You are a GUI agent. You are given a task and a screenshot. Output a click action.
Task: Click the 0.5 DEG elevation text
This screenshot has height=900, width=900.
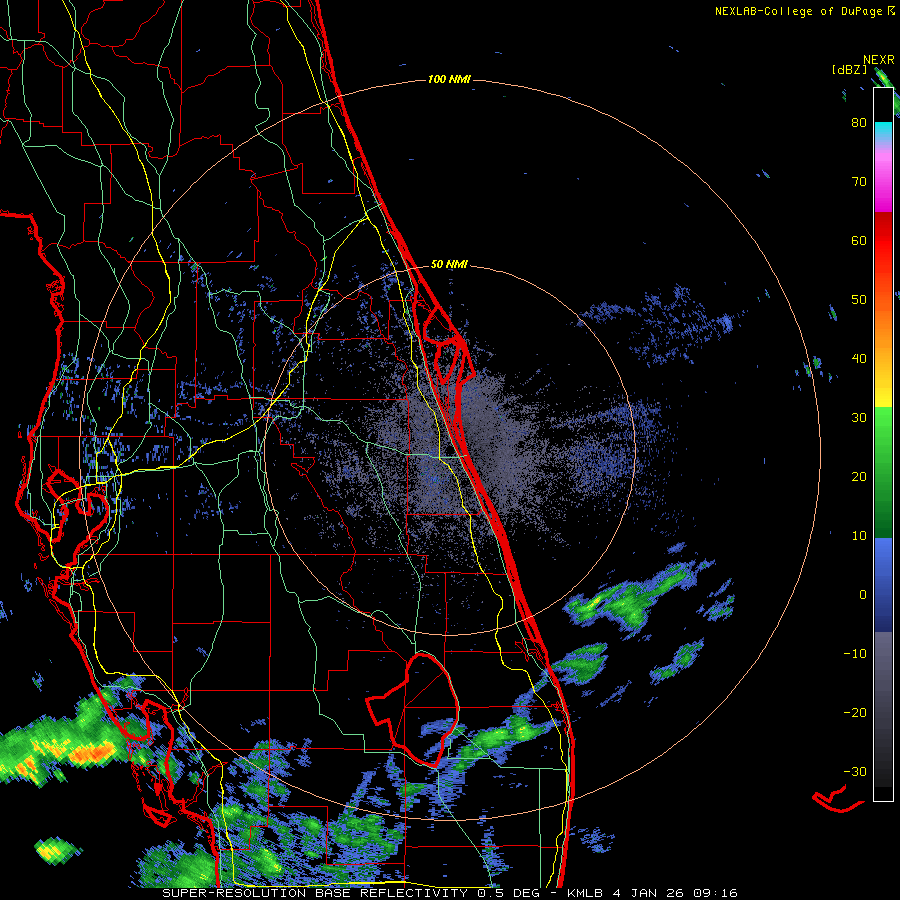(x=509, y=893)
